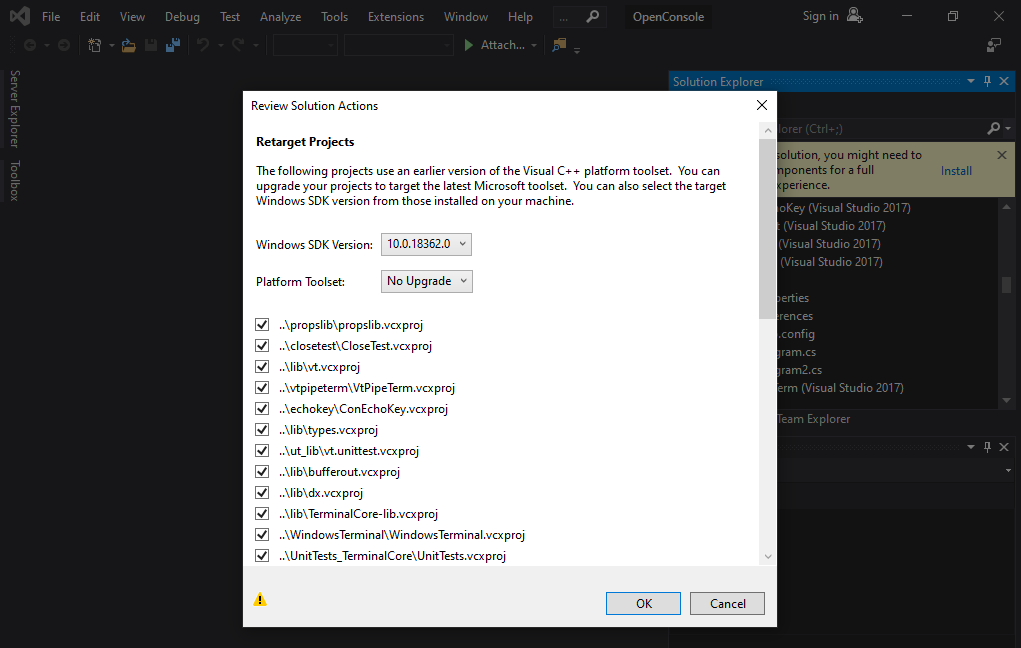
Task: Open the Extensions menu
Action: (x=395, y=17)
